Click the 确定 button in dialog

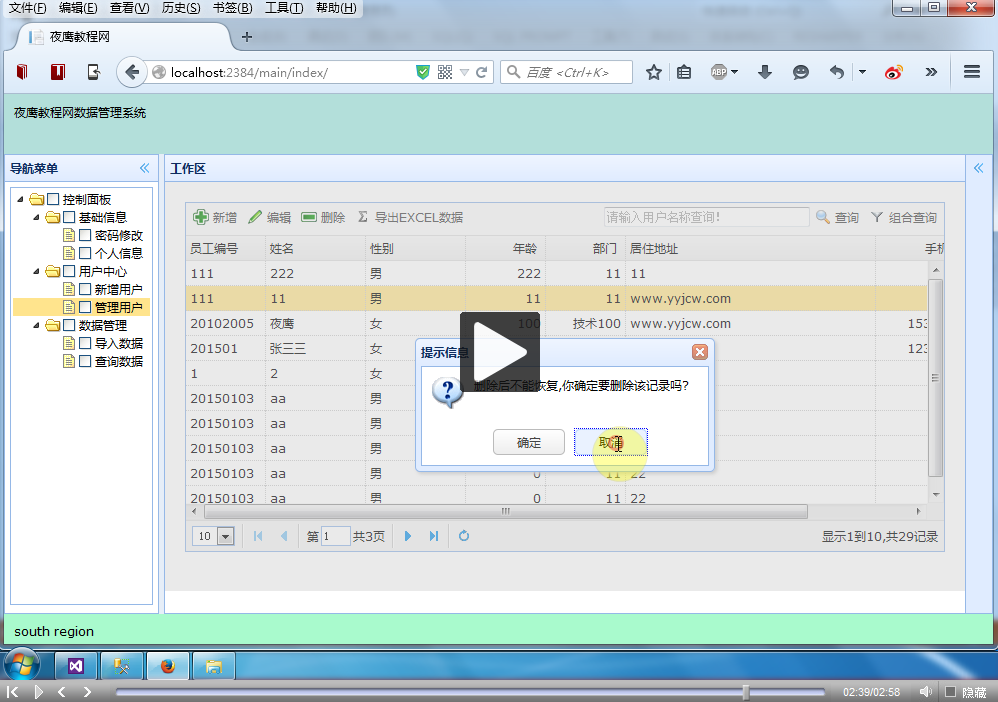528,442
